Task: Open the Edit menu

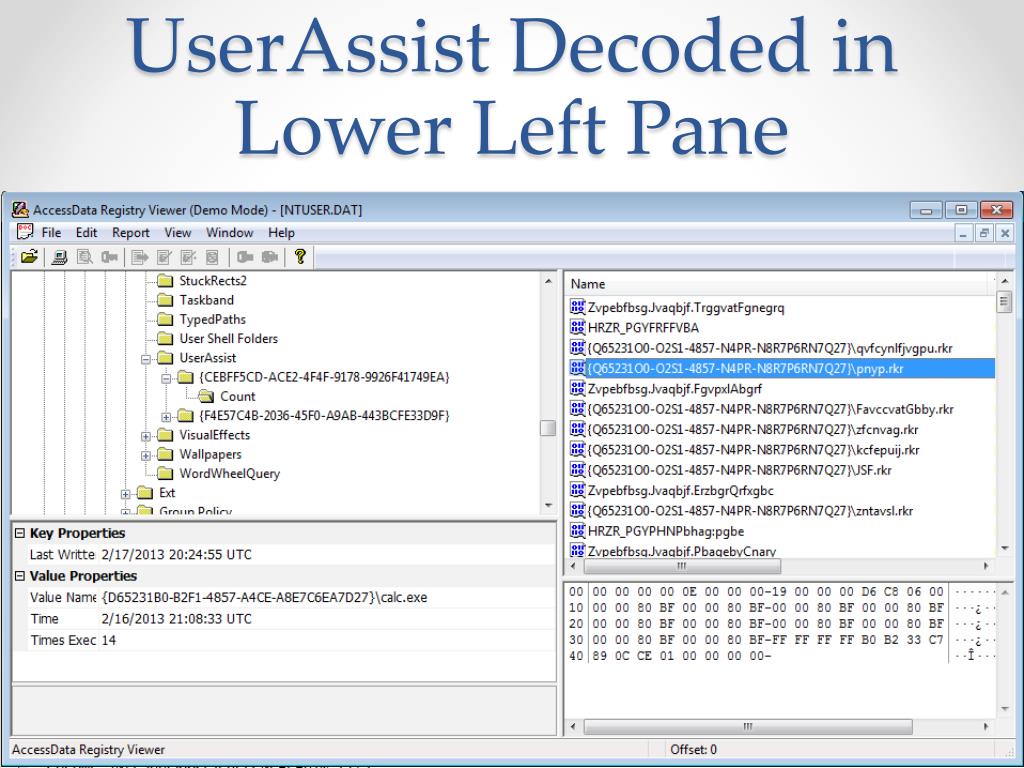Action: 86,232
